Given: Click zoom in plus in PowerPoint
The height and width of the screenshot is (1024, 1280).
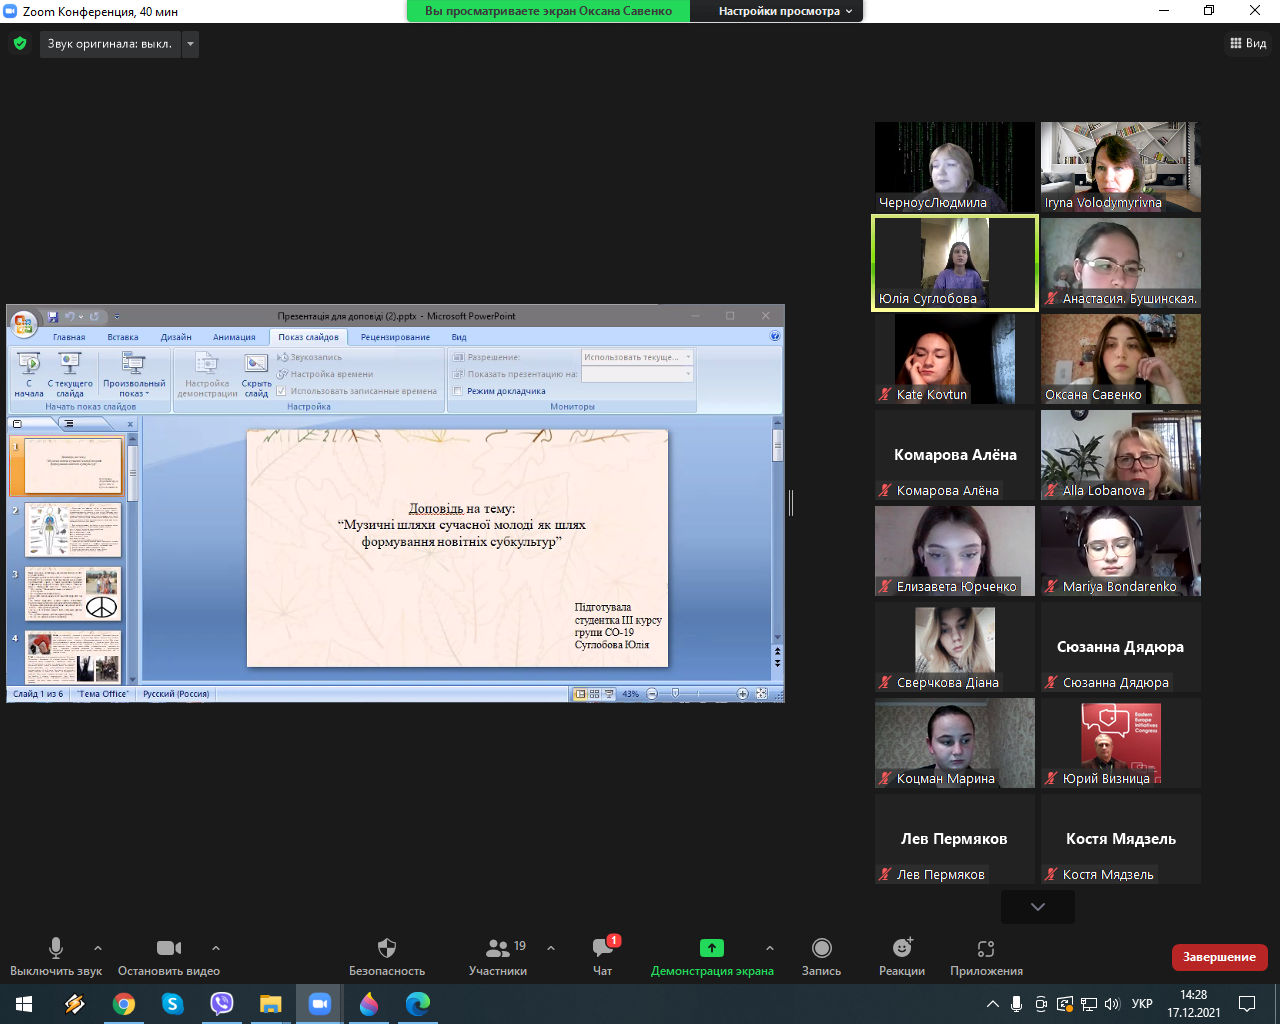Looking at the screenshot, I should click(742, 694).
